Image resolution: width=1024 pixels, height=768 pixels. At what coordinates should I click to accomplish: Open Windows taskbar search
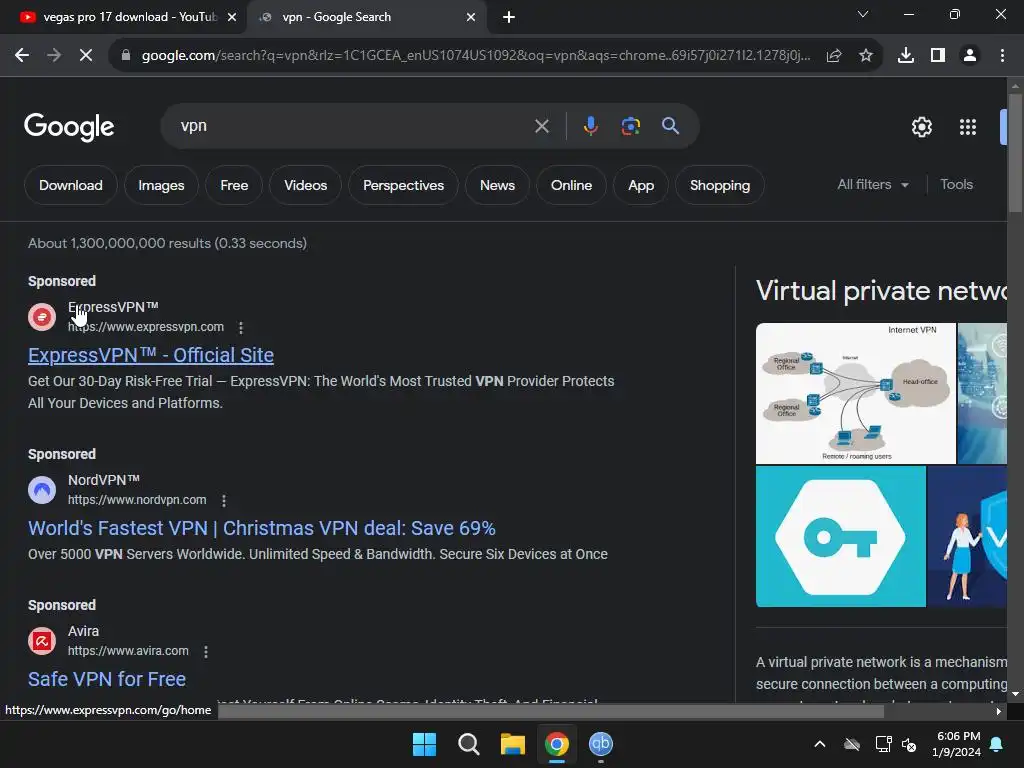point(468,744)
